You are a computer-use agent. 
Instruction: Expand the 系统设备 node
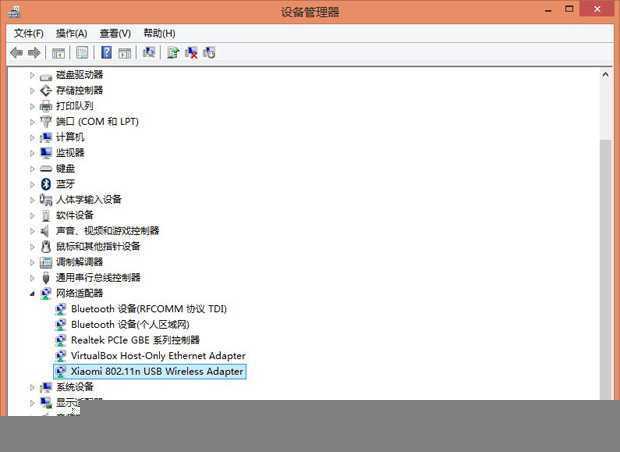click(x=32, y=387)
